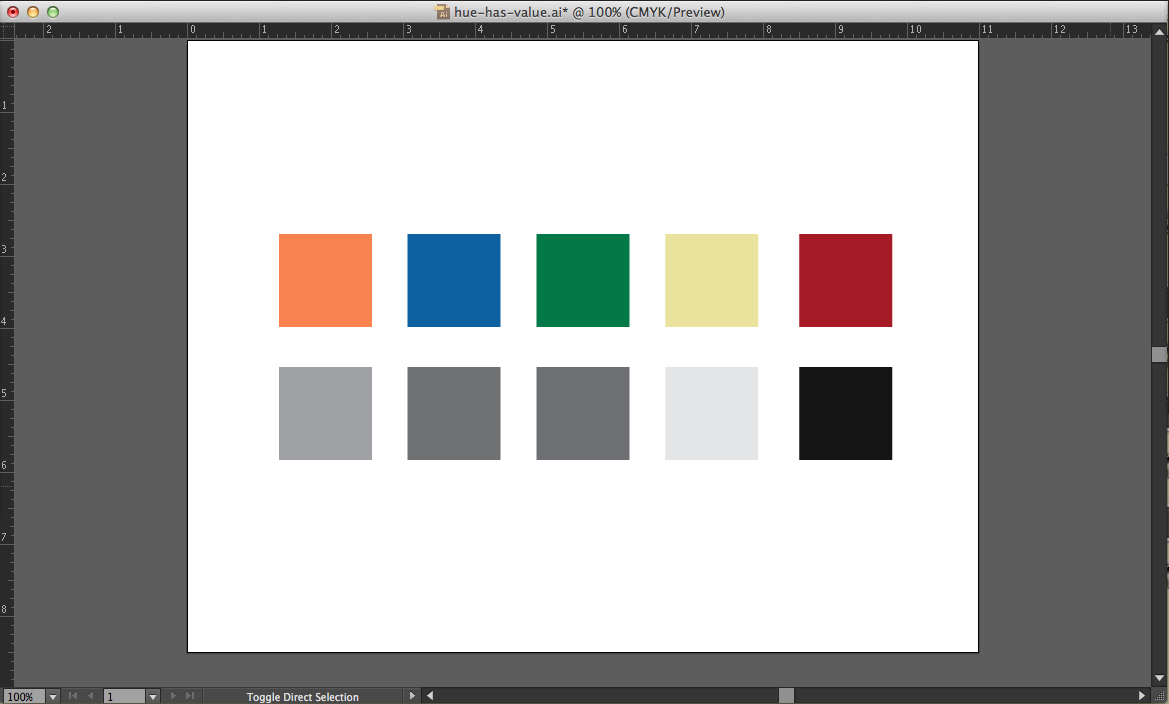Click the horizontal scrollbar left arrow
The height and width of the screenshot is (704, 1169).
point(430,696)
